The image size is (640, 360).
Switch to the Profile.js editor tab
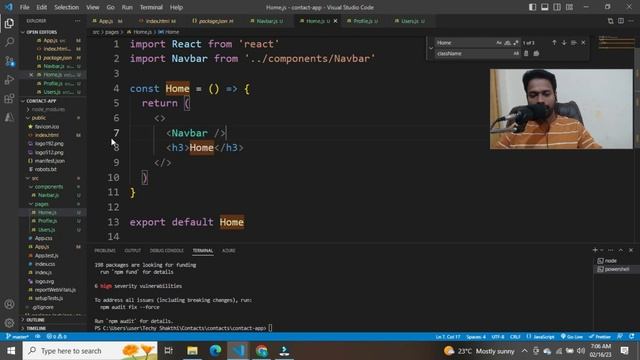(x=362, y=21)
